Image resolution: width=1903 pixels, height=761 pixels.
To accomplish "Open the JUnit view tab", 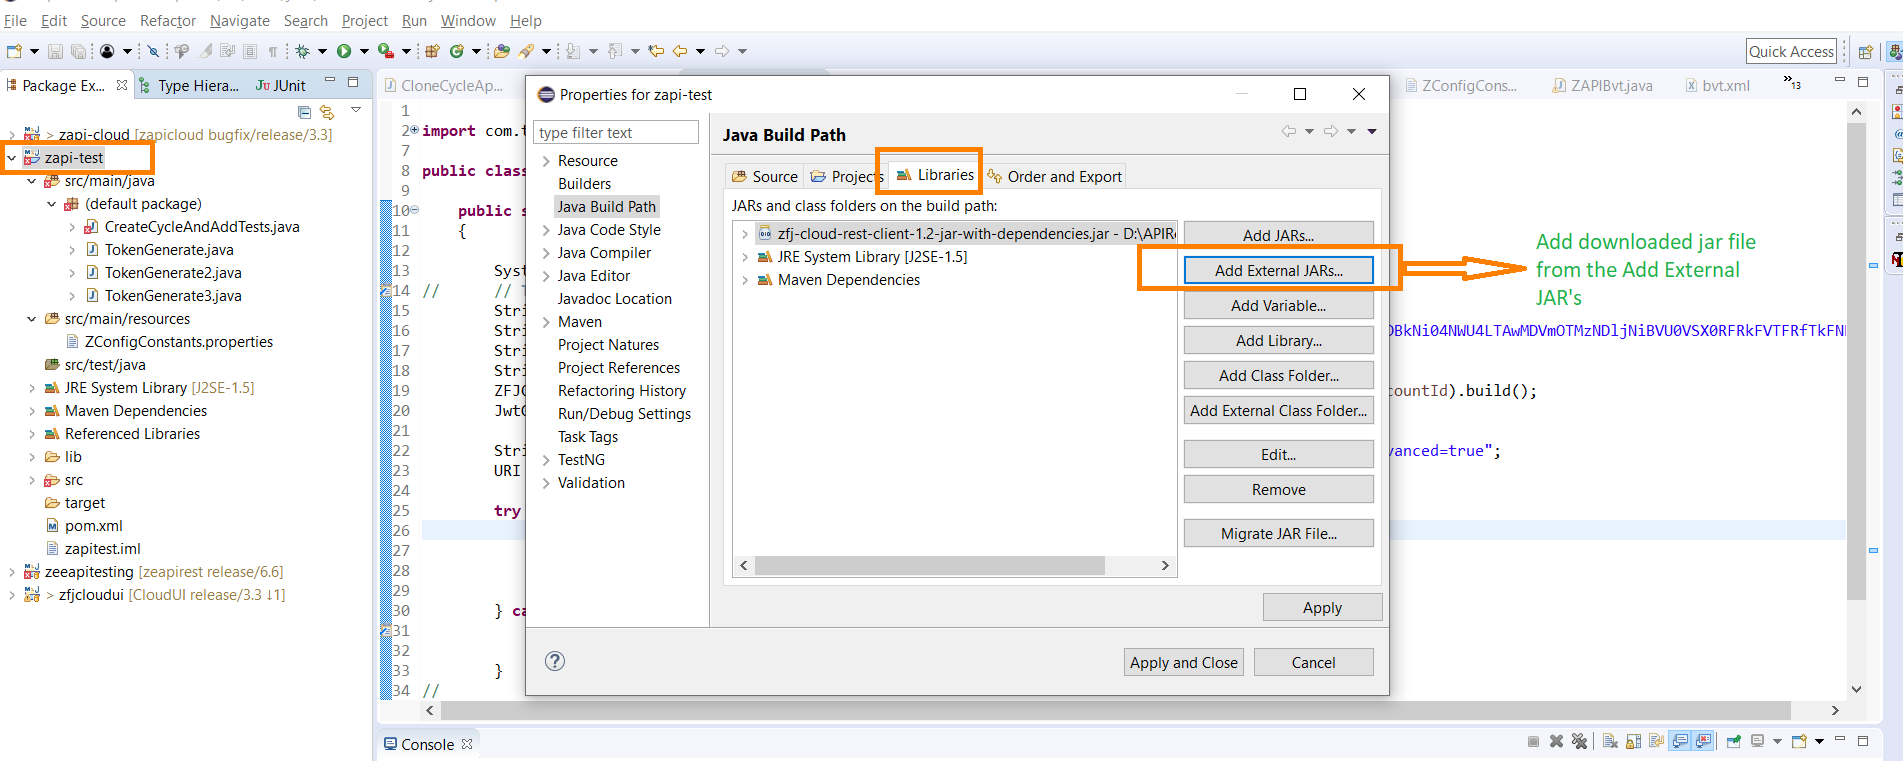I will click(281, 86).
